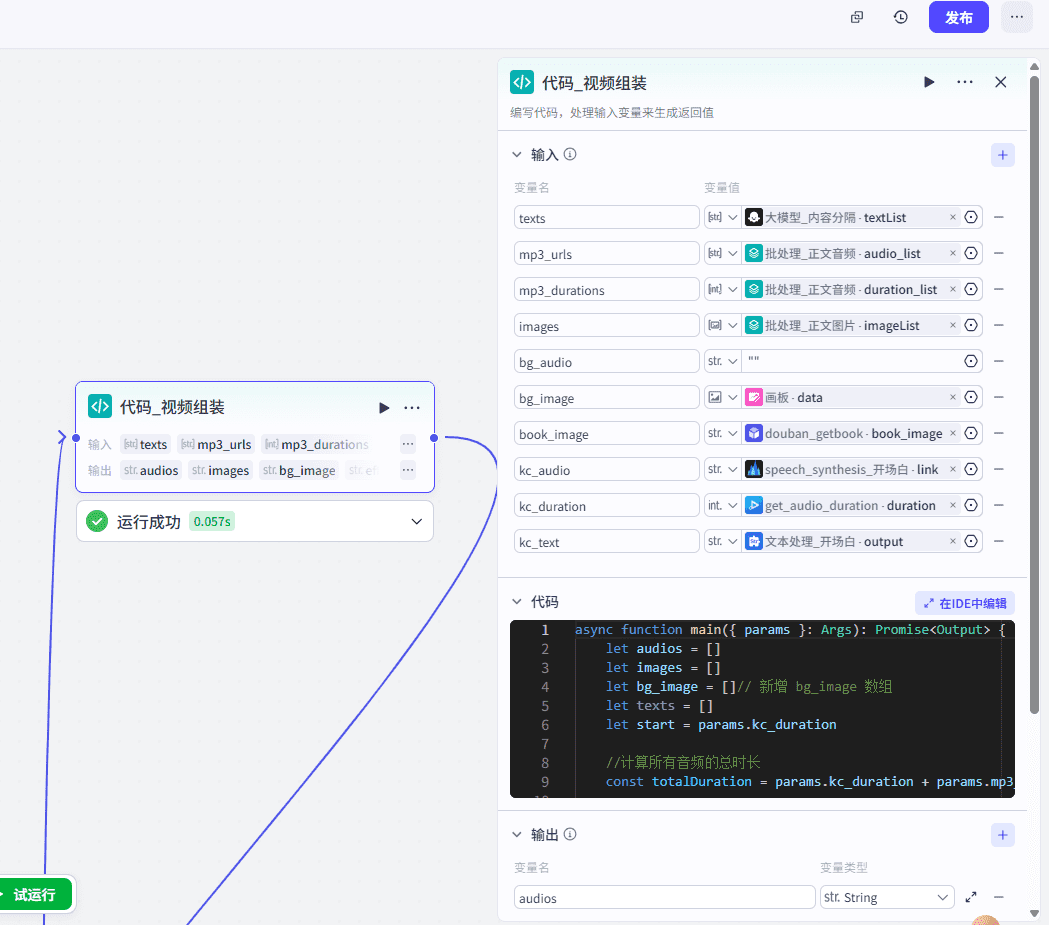Remove the texts input row
Image resolution: width=1049 pixels, height=925 pixels.
998,217
